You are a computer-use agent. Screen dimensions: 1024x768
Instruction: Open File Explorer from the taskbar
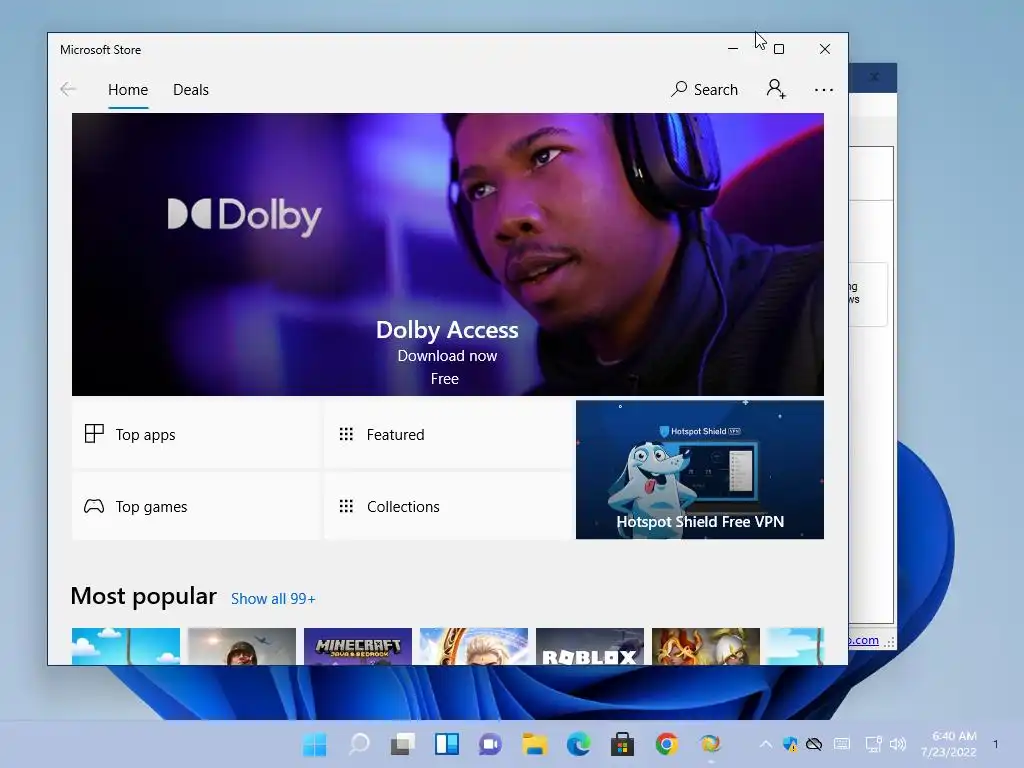coord(534,744)
